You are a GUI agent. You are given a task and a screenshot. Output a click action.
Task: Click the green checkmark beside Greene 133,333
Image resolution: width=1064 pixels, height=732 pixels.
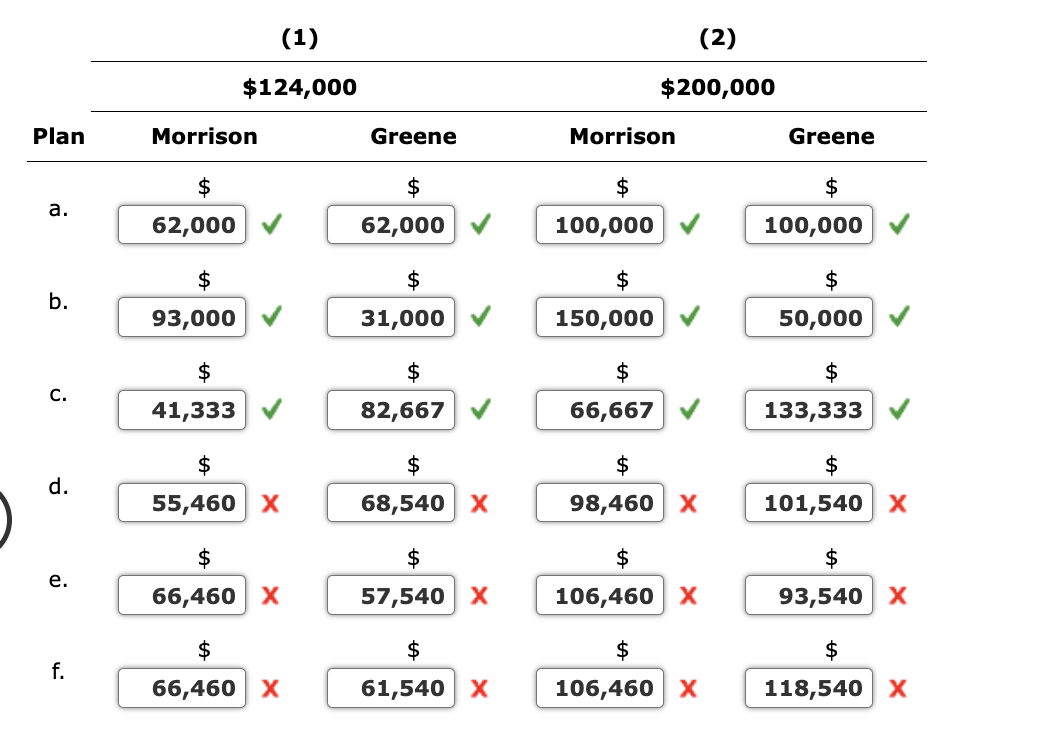(x=897, y=409)
